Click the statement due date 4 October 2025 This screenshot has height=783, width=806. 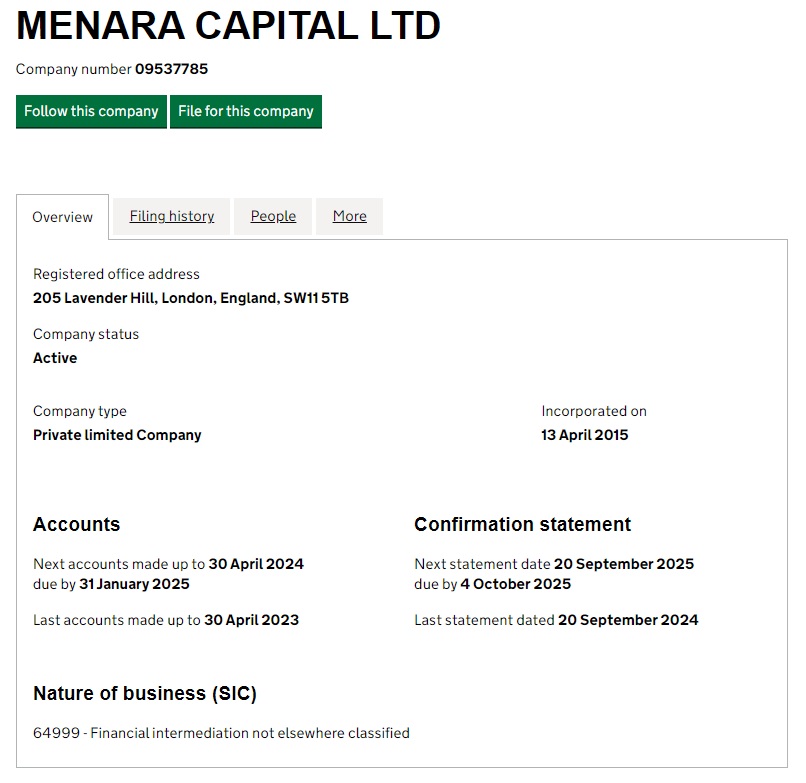[x=515, y=584]
